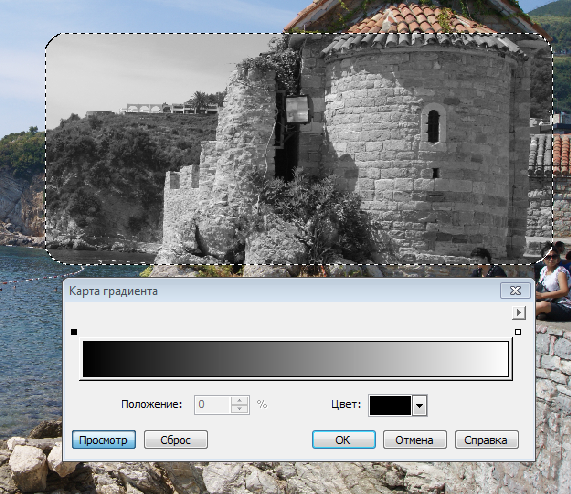Click the Карта градиента dialog title
The height and width of the screenshot is (494, 571).
click(113, 291)
